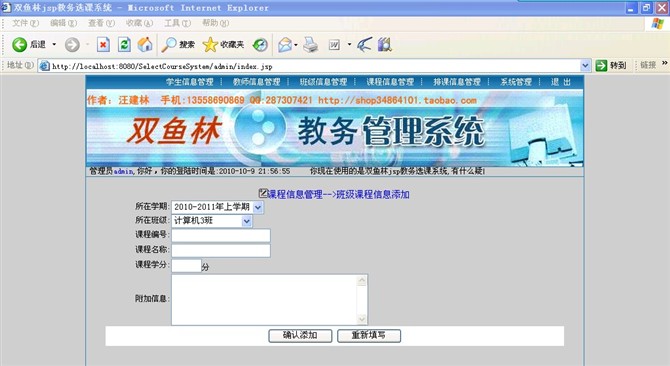Open 班级信息管理 in the site nav
This screenshot has height=366, width=670.
tap(323, 82)
